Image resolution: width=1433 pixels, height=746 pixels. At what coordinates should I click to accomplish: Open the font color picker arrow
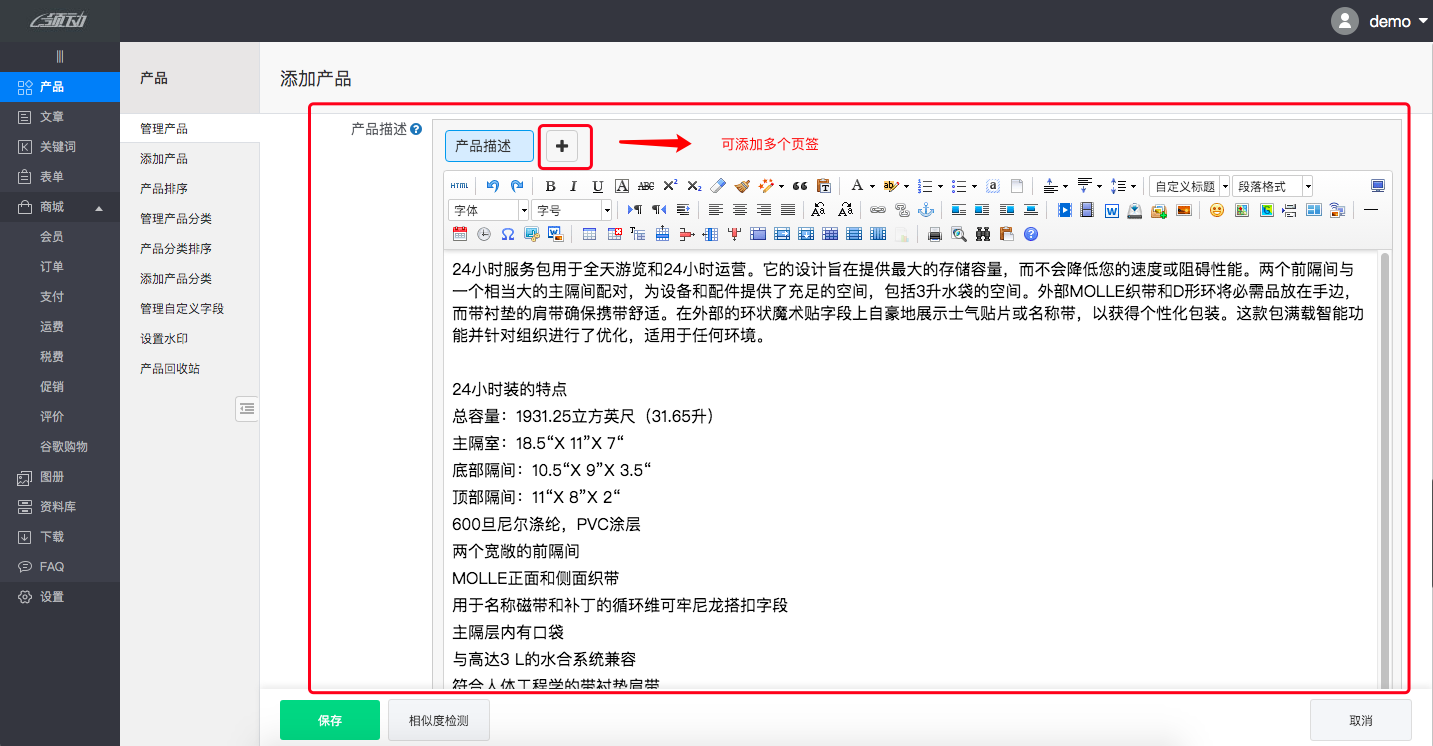(x=872, y=186)
